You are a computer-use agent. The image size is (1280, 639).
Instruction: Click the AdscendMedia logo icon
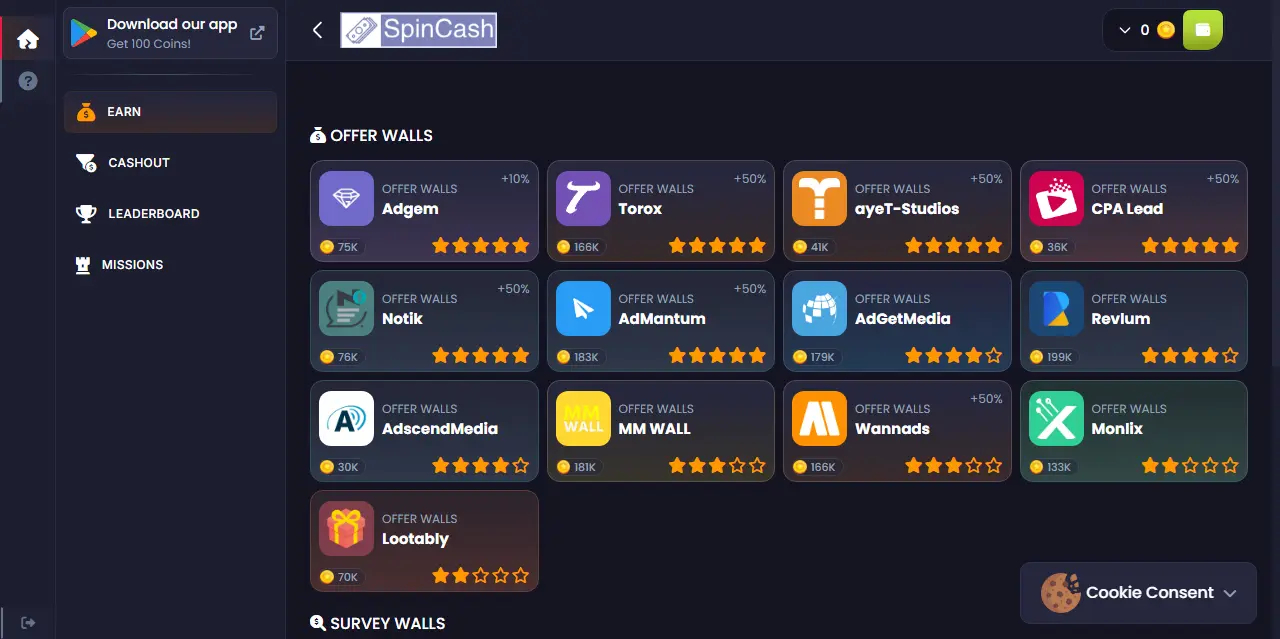pos(346,418)
